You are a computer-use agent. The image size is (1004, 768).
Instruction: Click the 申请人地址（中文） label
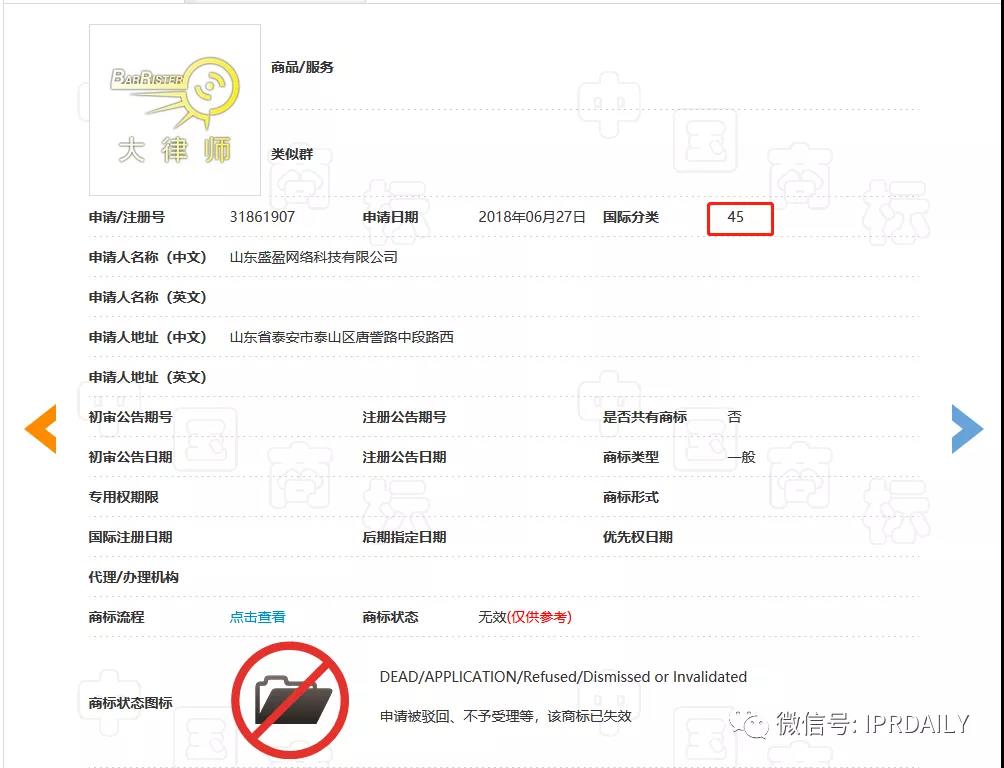[148, 337]
